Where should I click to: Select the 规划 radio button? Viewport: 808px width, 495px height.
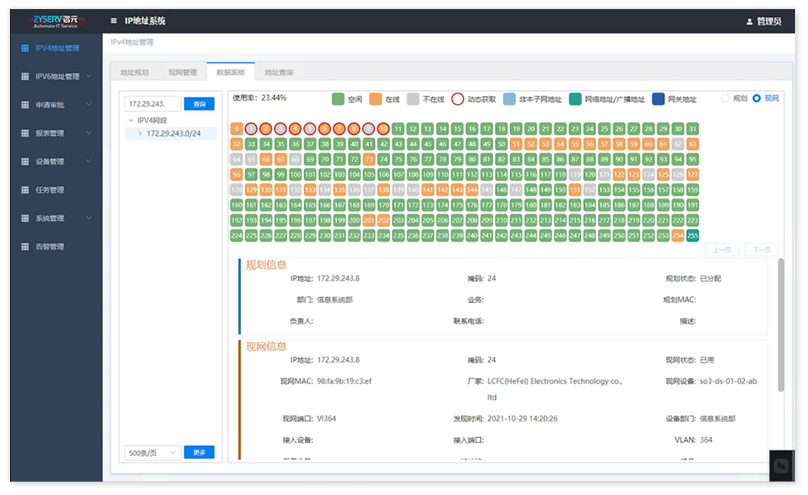[x=726, y=98]
